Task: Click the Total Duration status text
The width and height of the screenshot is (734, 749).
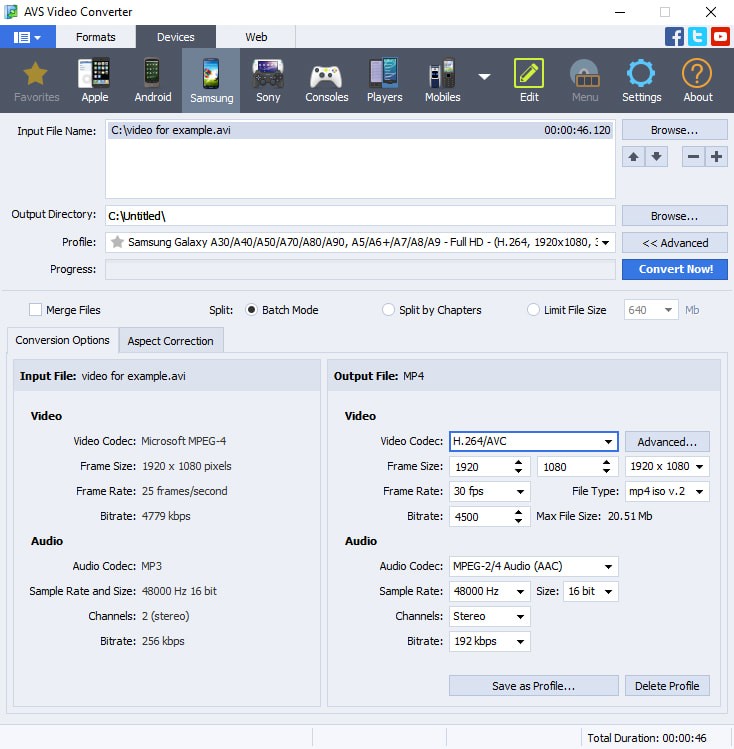Action: [647, 738]
